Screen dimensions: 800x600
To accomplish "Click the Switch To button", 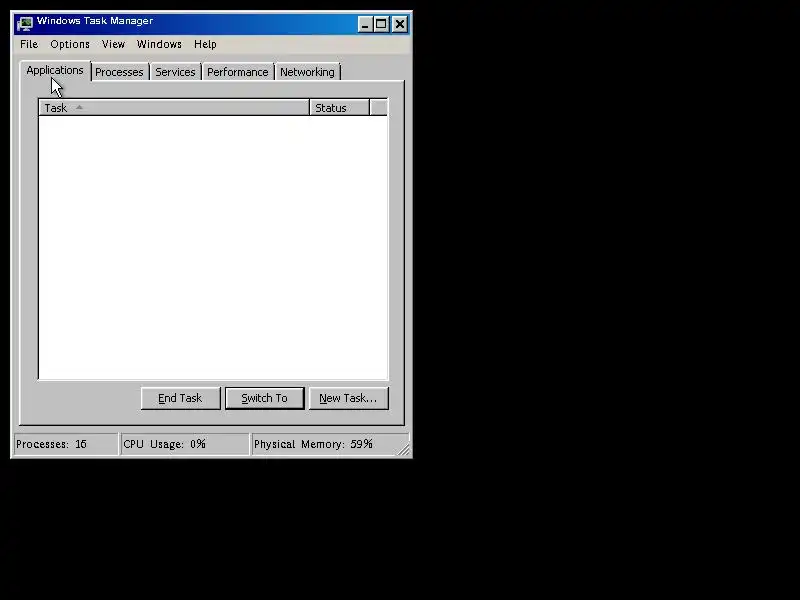I will pos(265,398).
